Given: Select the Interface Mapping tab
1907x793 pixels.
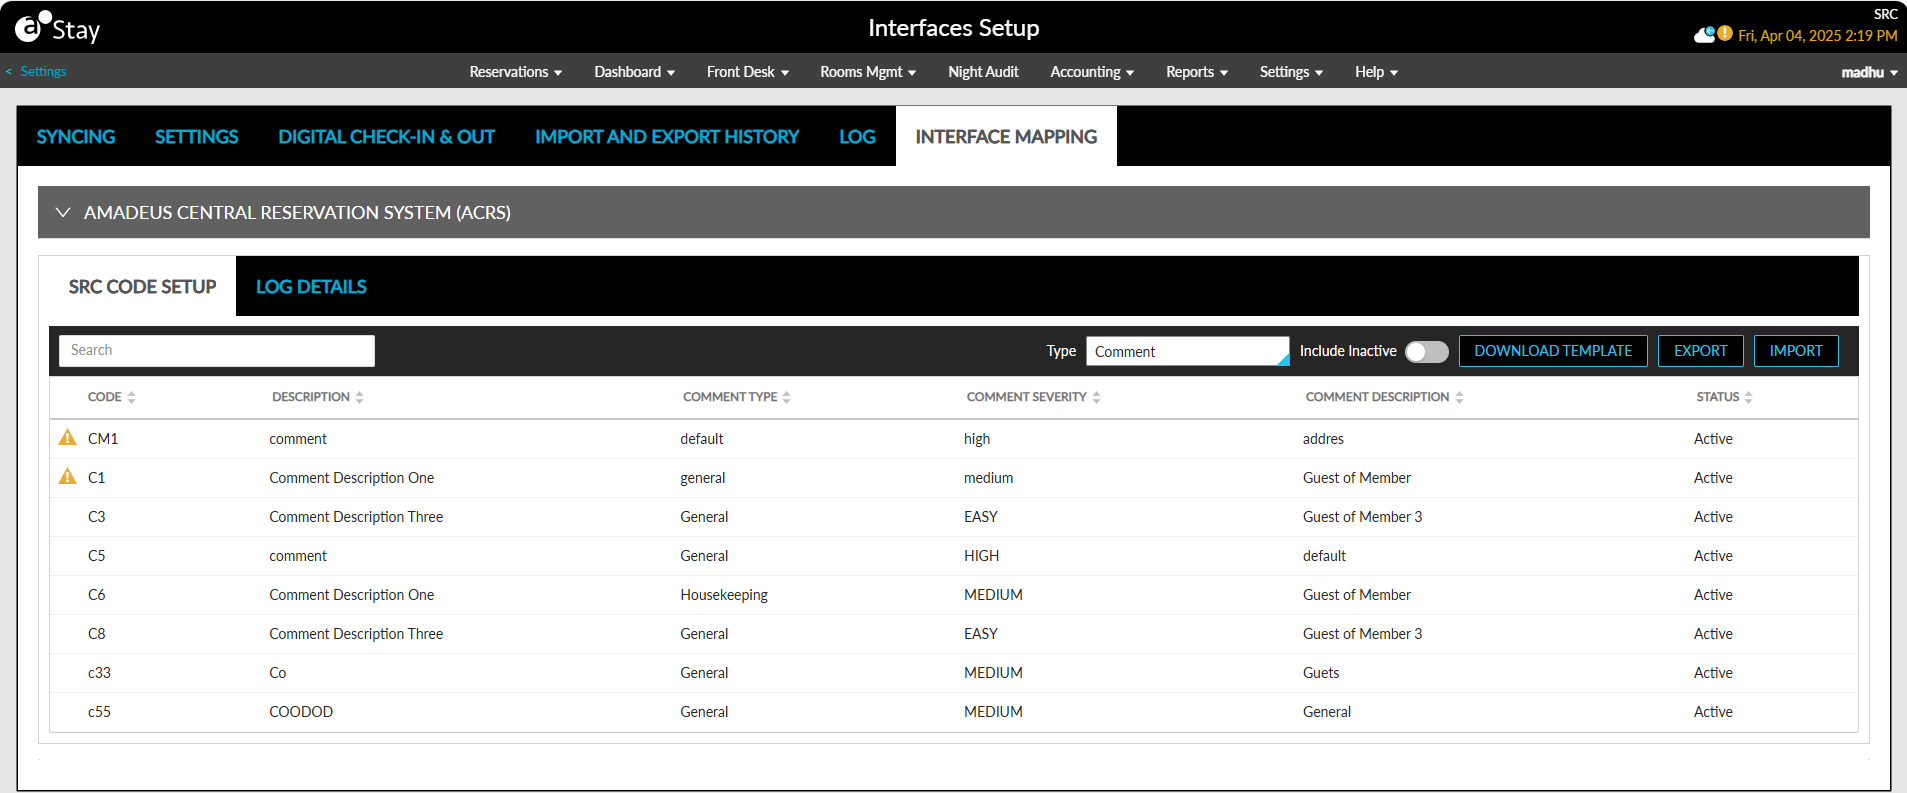Looking at the screenshot, I should [x=1006, y=137].
